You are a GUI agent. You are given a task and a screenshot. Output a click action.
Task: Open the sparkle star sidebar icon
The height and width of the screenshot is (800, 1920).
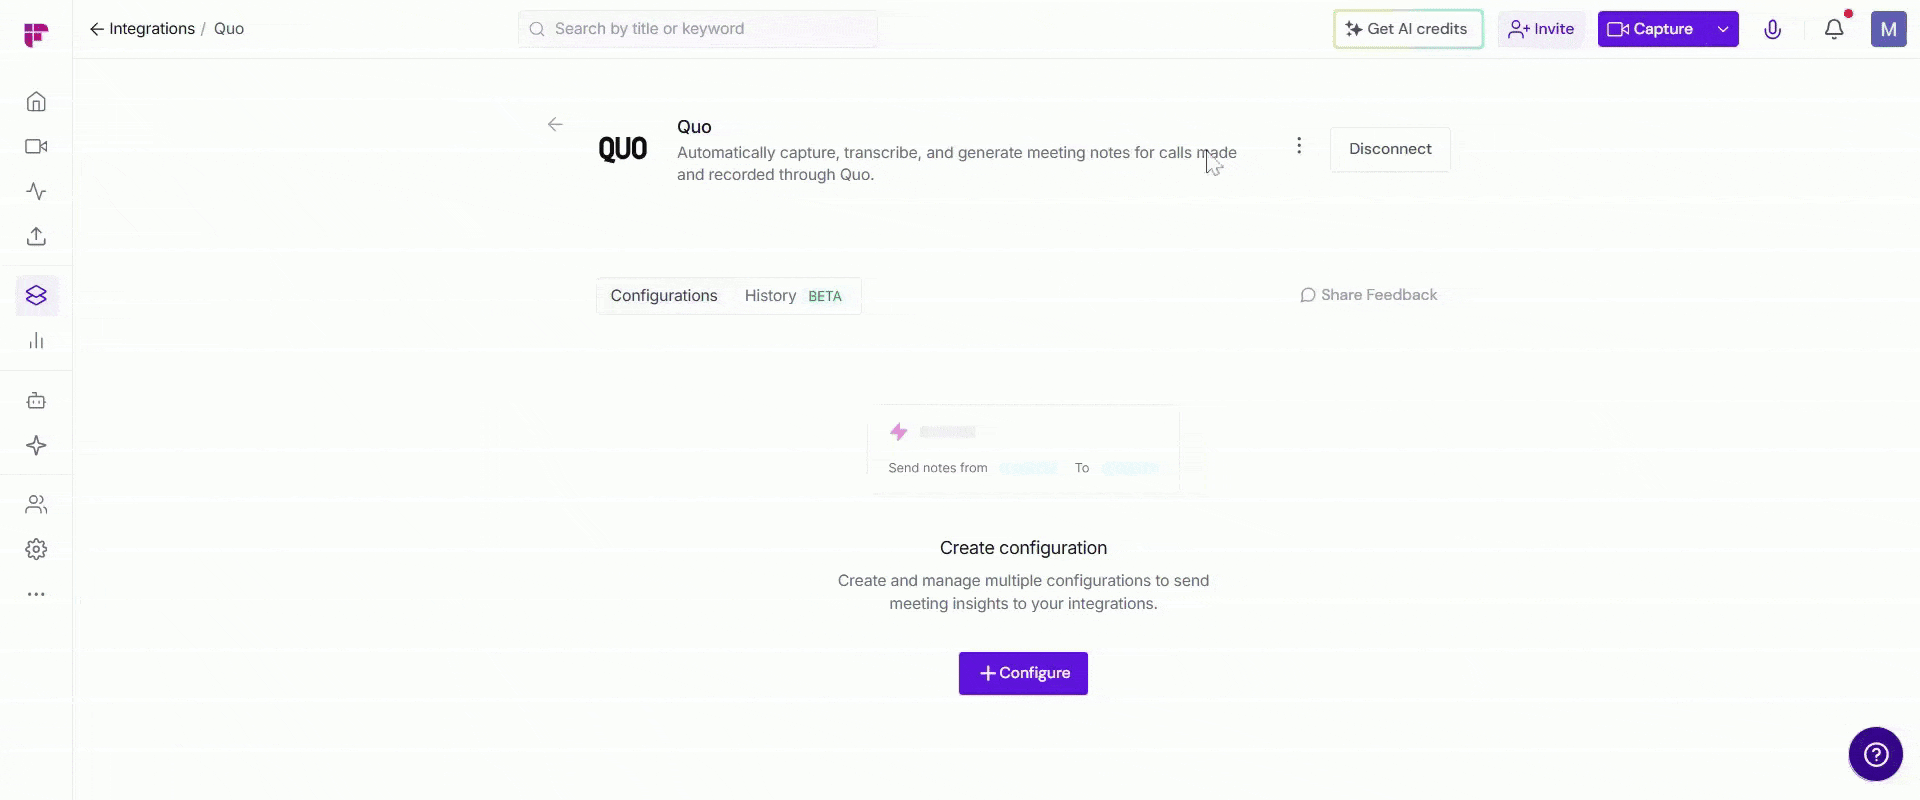pos(36,446)
